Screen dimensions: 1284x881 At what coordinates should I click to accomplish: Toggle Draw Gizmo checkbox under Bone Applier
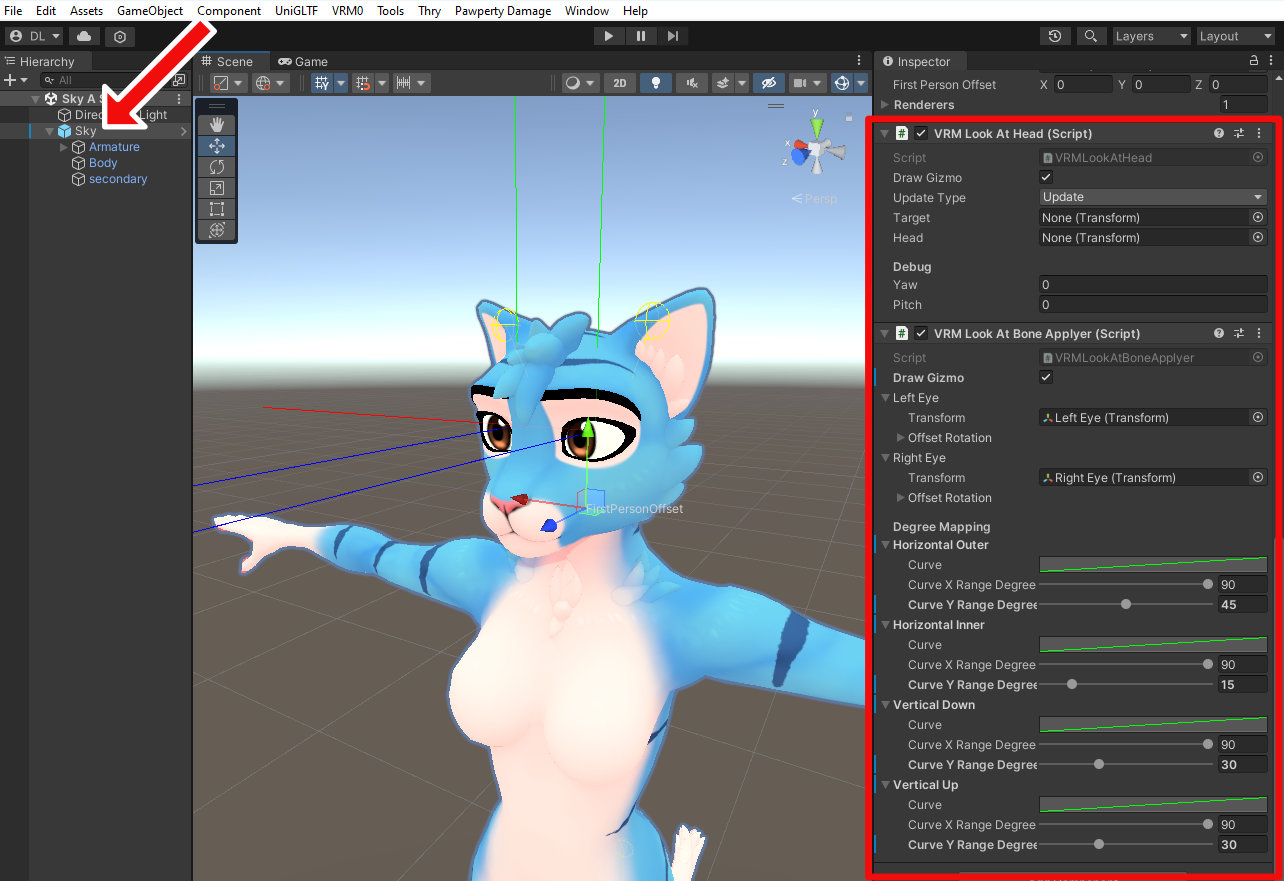click(x=1046, y=377)
